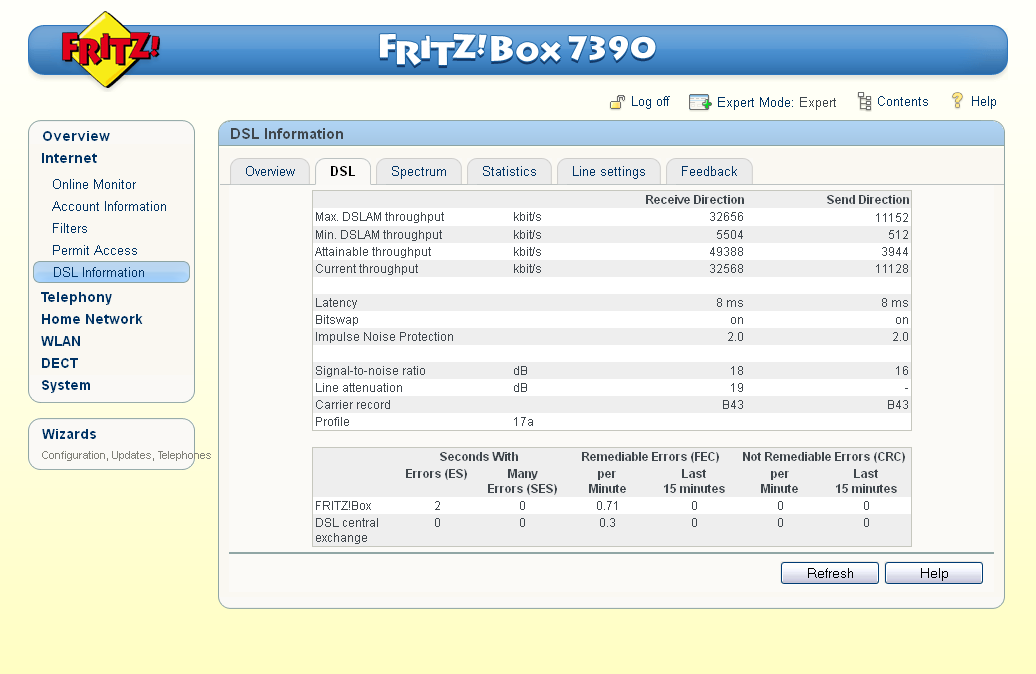Switch to the Overview tab
Viewport: 1036px width, 674px height.
(269, 171)
